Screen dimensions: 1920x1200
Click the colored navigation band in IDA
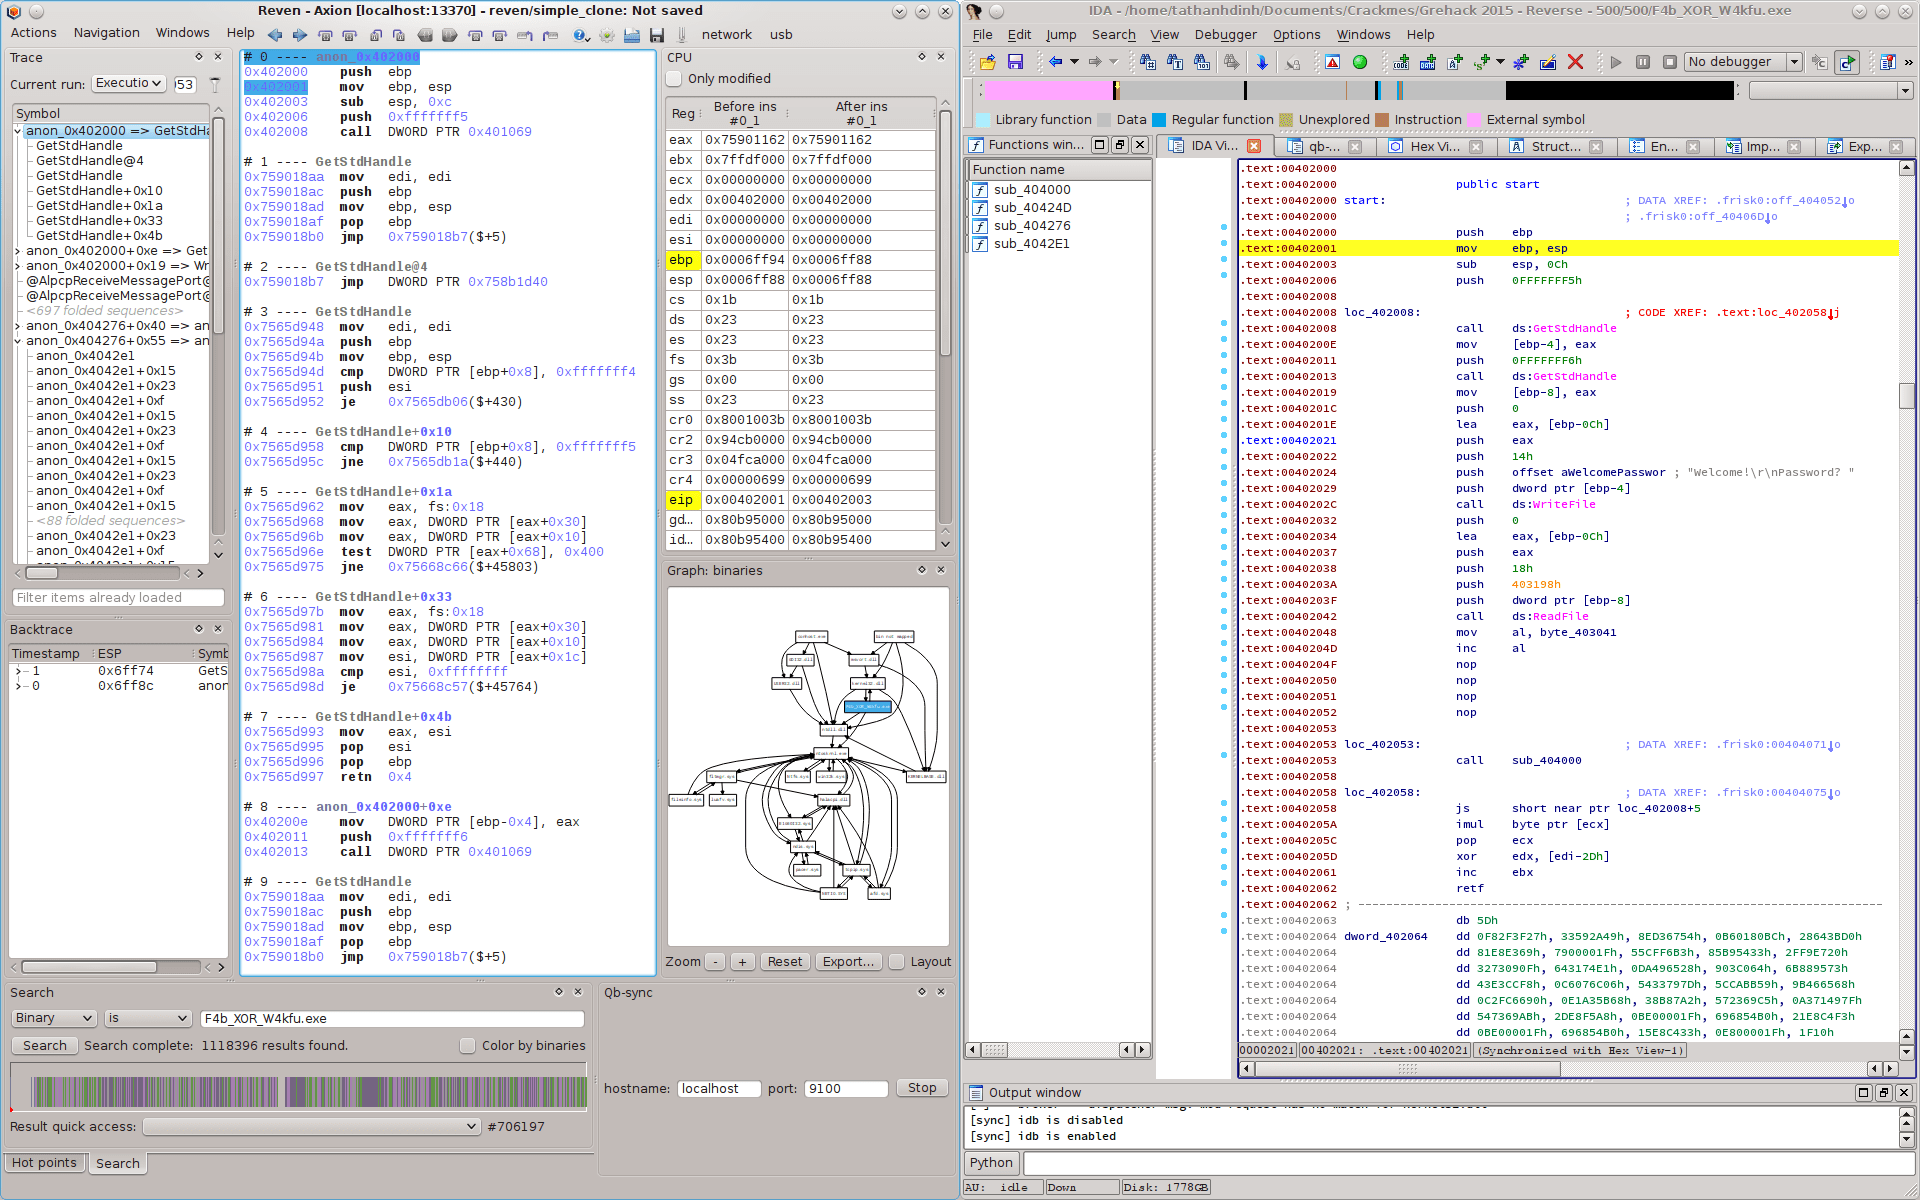point(1300,90)
